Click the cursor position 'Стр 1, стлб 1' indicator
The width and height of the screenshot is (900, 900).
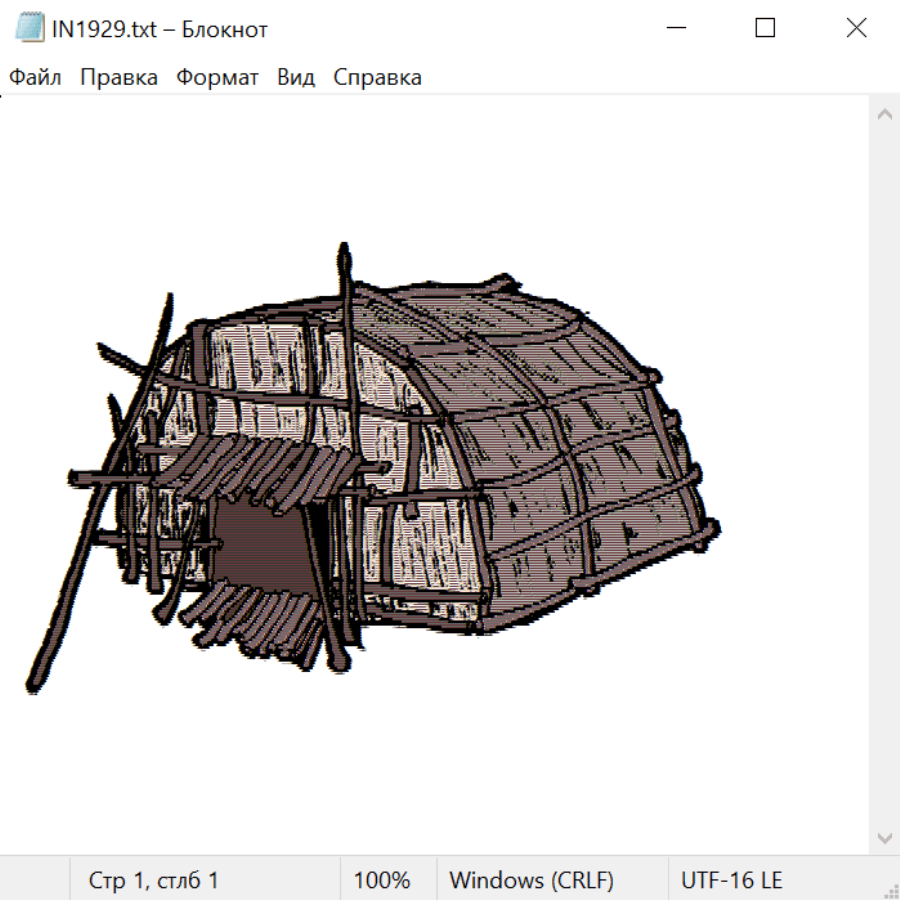pyautogui.click(x=153, y=880)
